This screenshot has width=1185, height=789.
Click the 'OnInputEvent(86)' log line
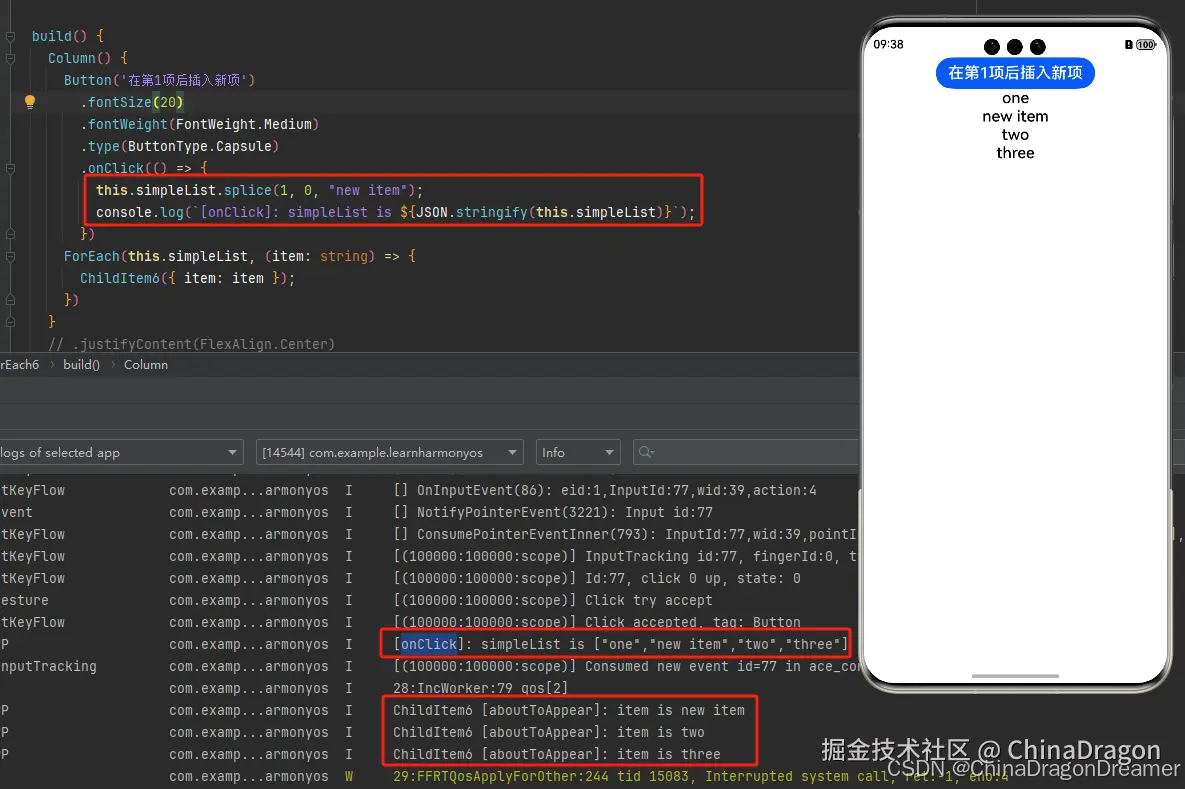605,490
